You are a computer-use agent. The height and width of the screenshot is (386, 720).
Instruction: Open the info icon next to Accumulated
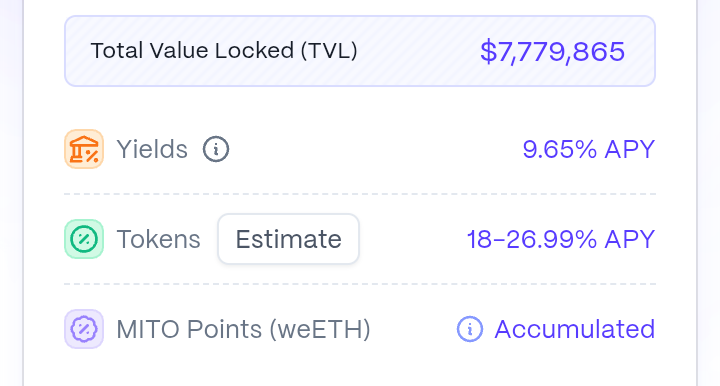coord(470,329)
